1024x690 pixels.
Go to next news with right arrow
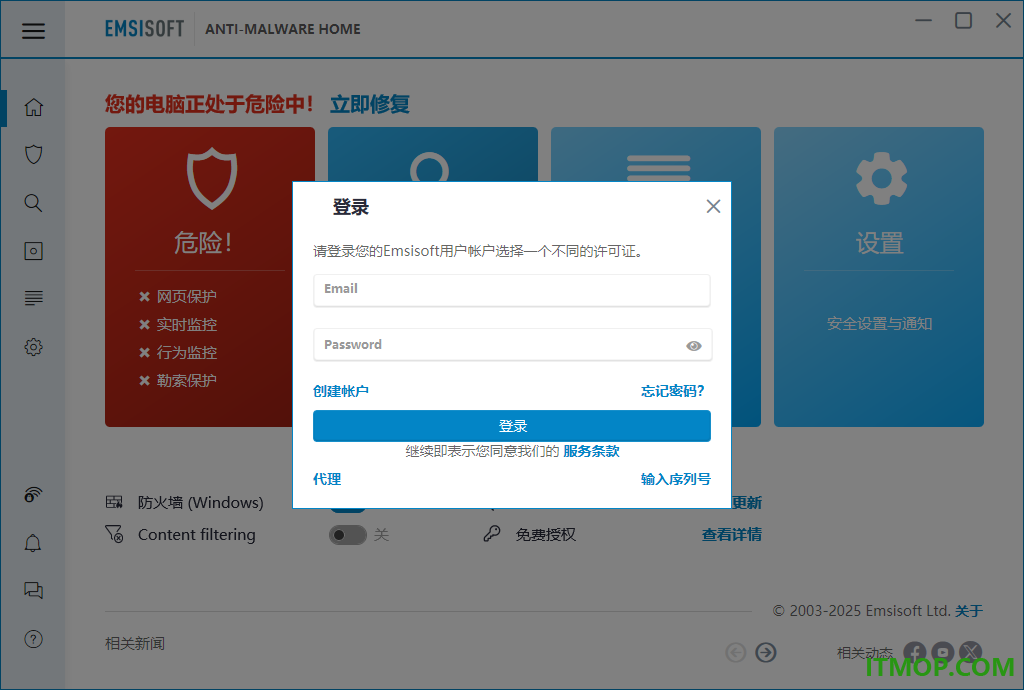click(766, 652)
